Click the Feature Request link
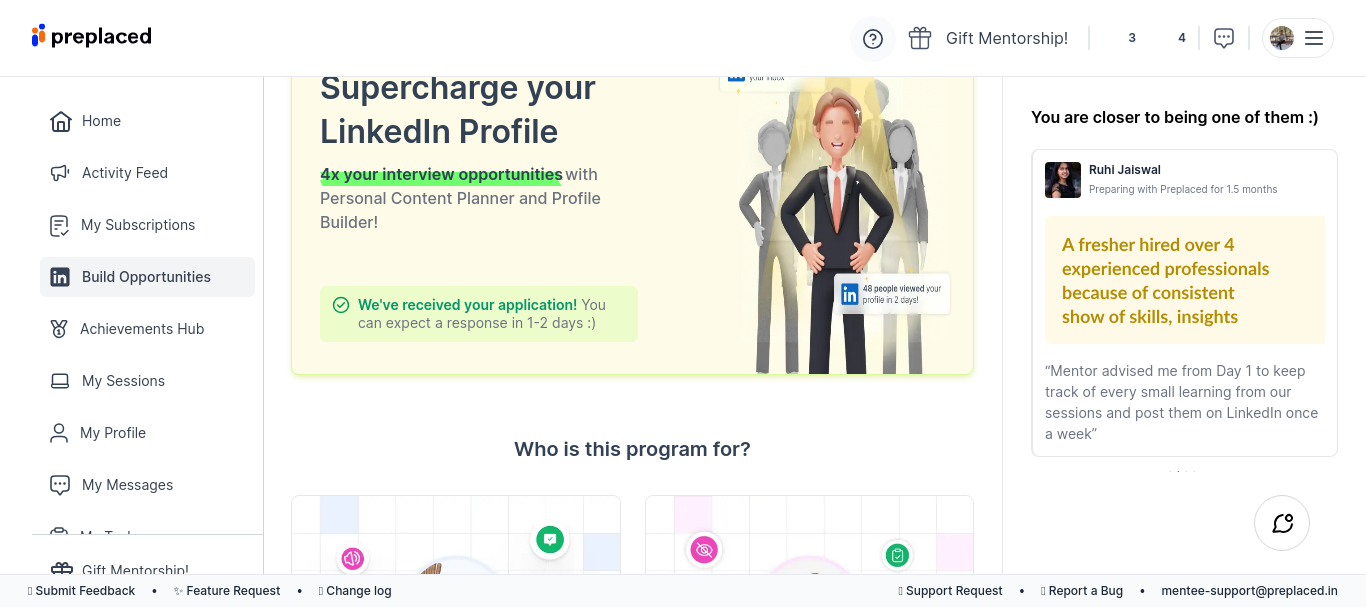This screenshot has width=1366, height=607. (x=232, y=591)
